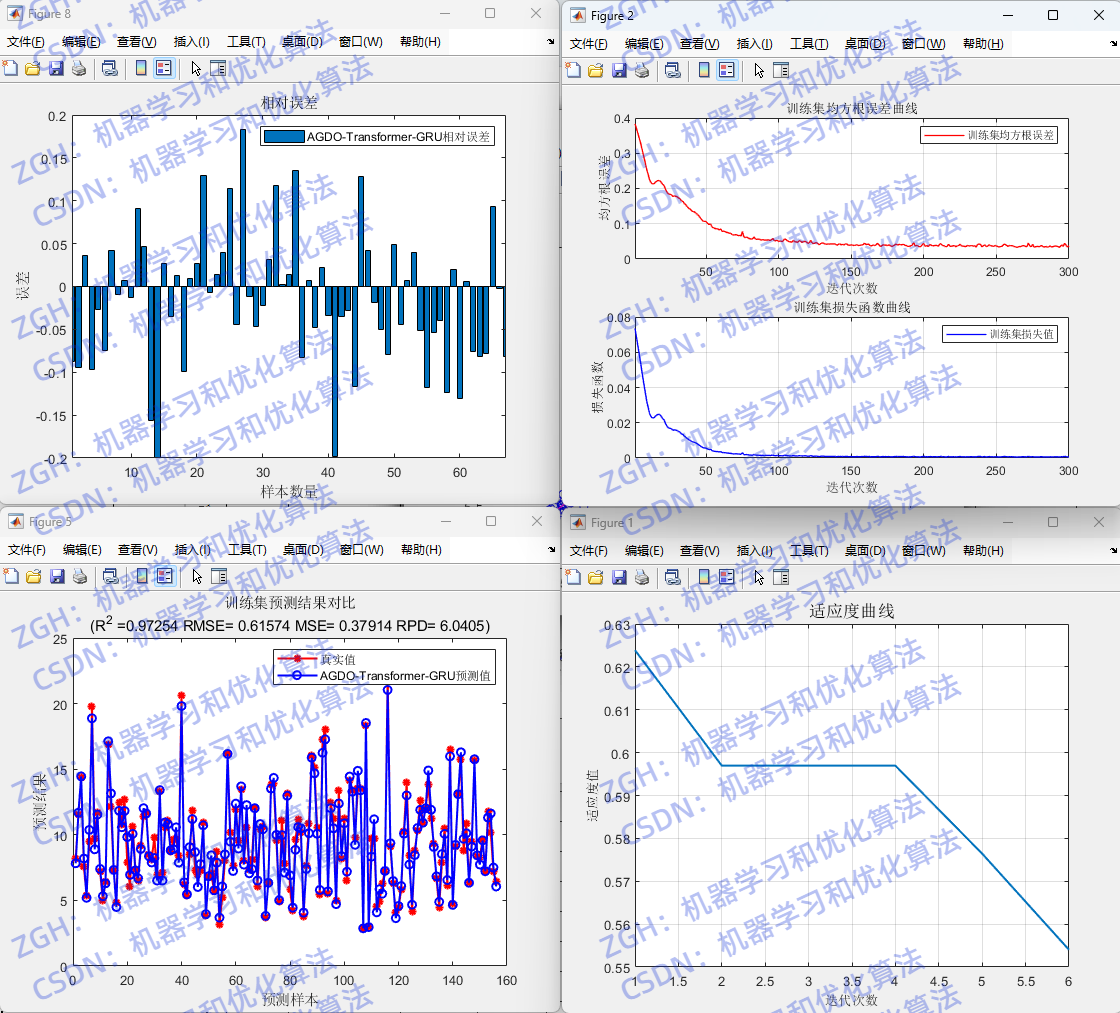Toggle Insert Legend in Figure 5 toolbar
Screen dimensions: 1120x1013
point(165,577)
